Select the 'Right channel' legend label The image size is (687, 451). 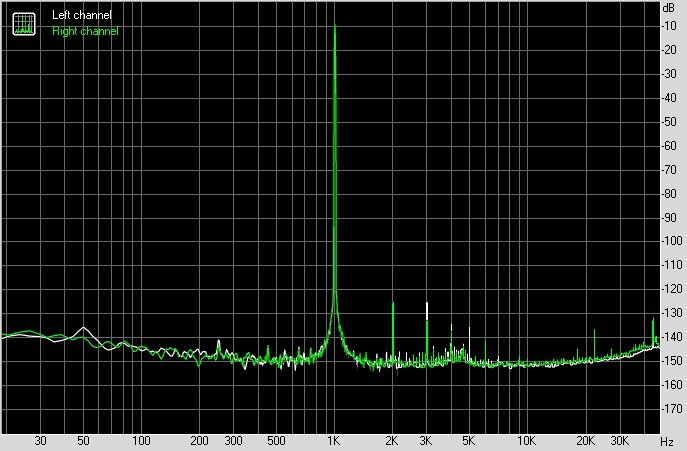point(85,31)
